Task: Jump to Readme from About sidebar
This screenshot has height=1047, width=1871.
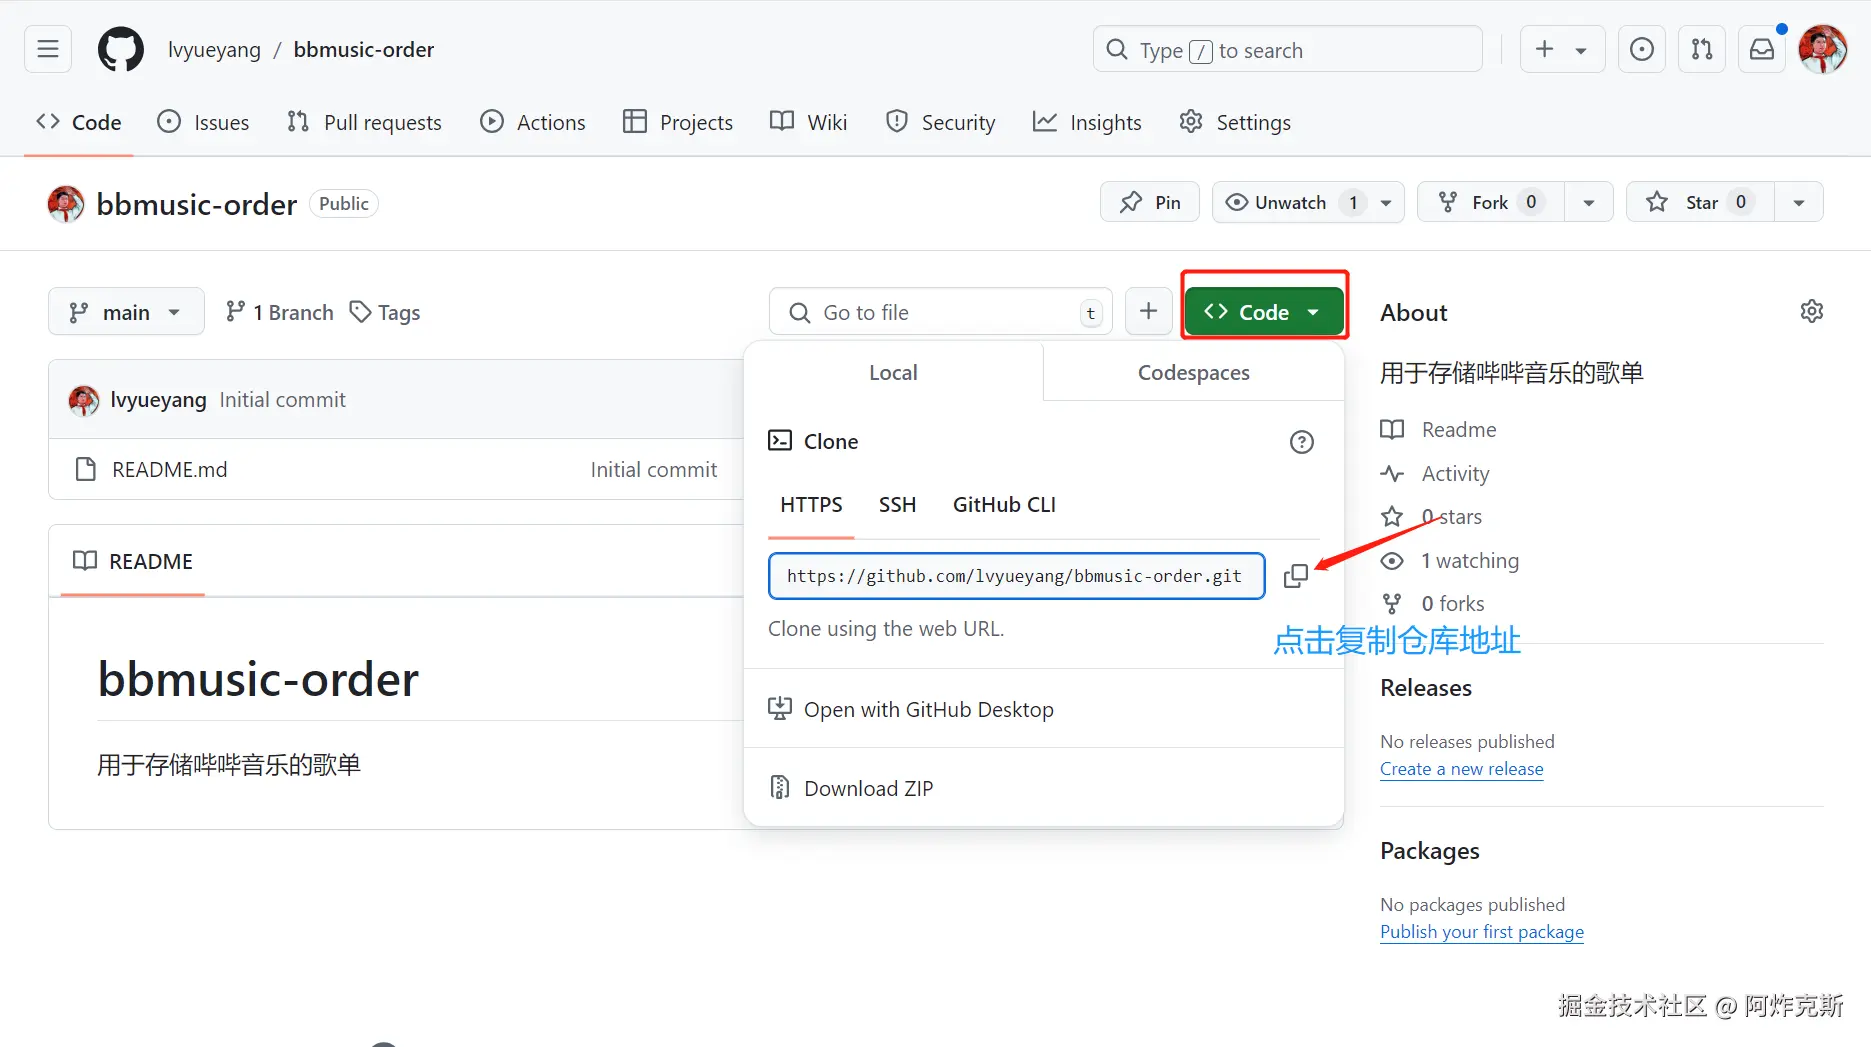Action: [x=1439, y=430]
